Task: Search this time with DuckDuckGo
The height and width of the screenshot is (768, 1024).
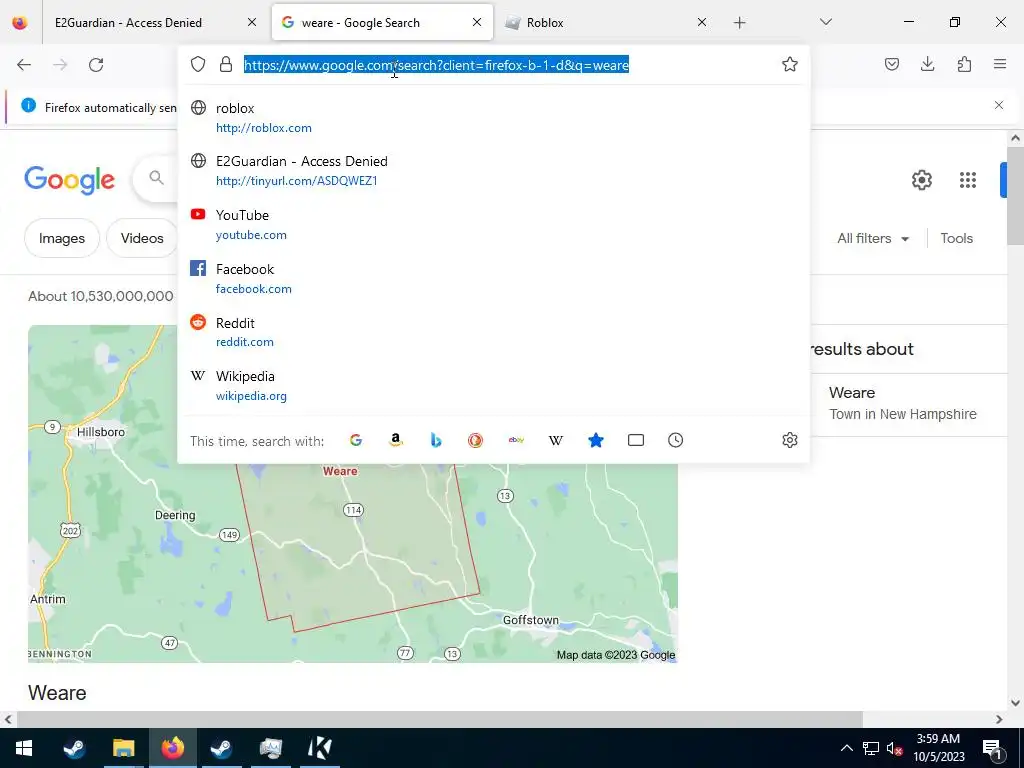Action: tap(475, 440)
